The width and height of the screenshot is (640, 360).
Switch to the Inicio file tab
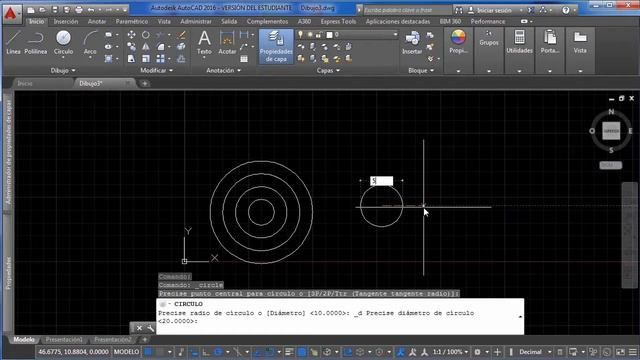24,83
